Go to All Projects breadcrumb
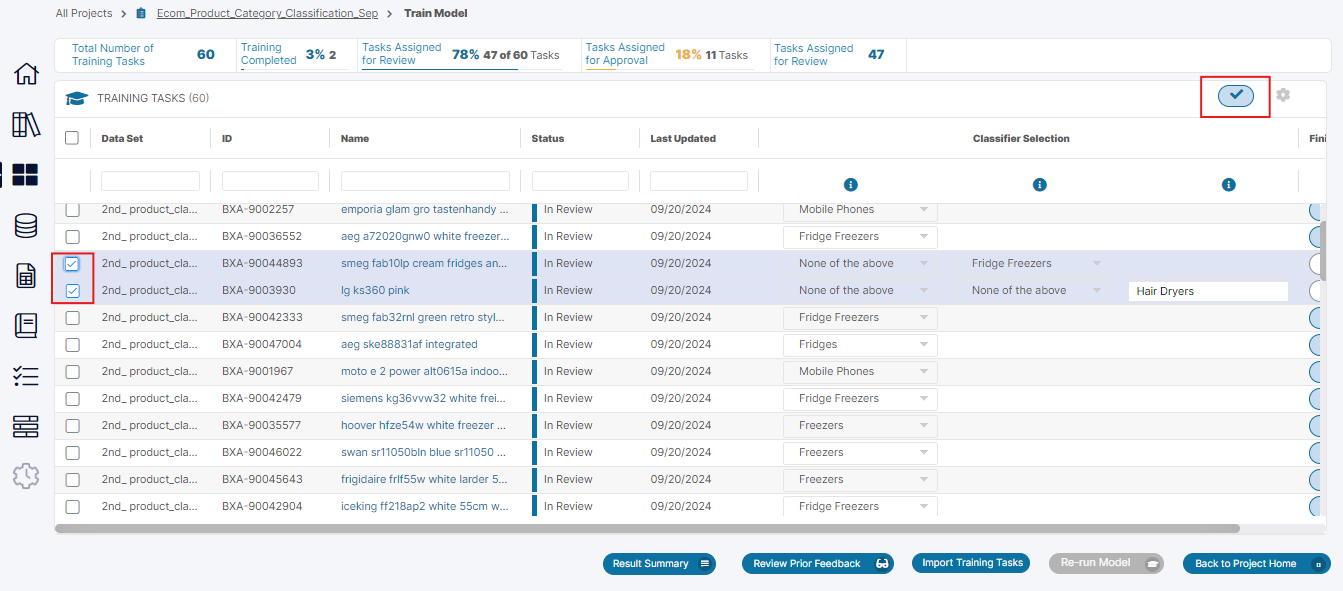This screenshot has width=1343, height=591. [x=84, y=14]
